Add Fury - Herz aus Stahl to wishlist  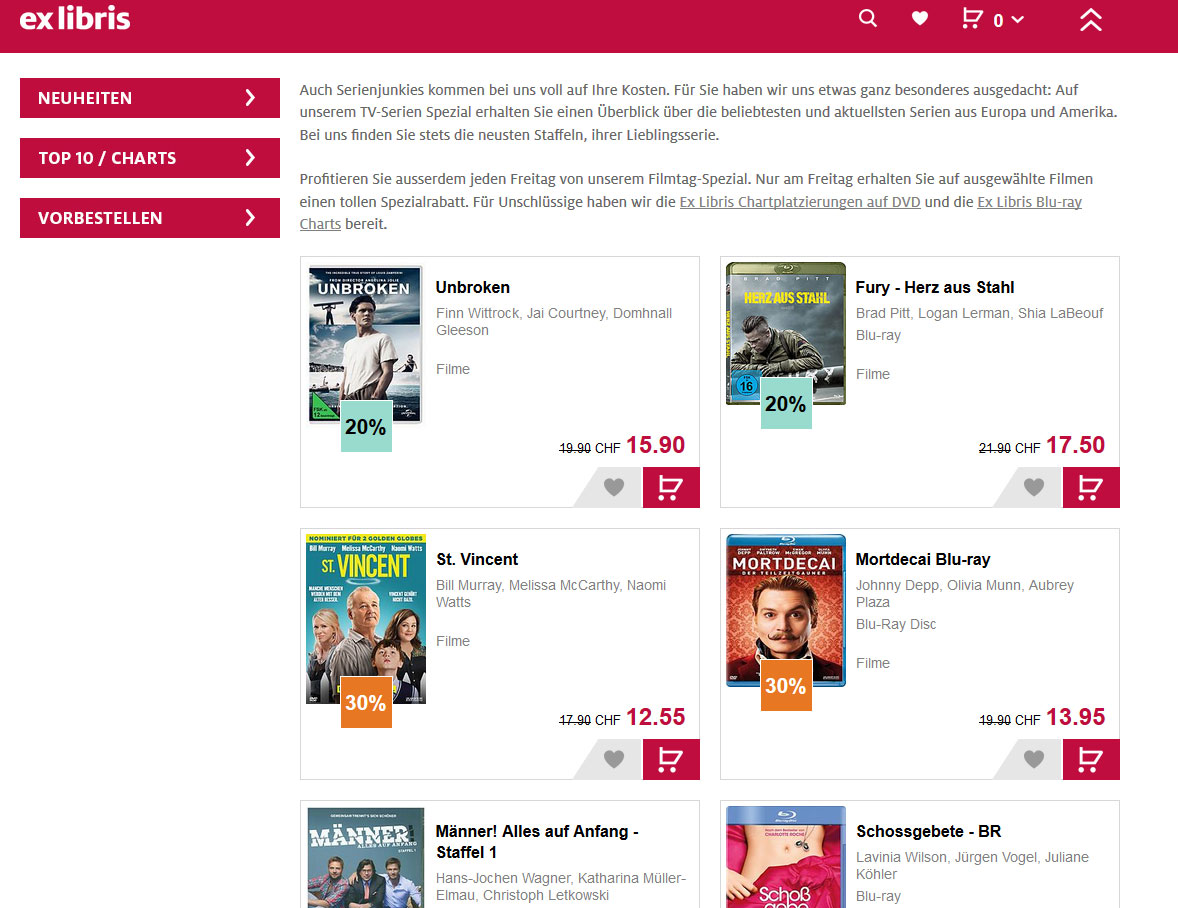click(x=1034, y=487)
